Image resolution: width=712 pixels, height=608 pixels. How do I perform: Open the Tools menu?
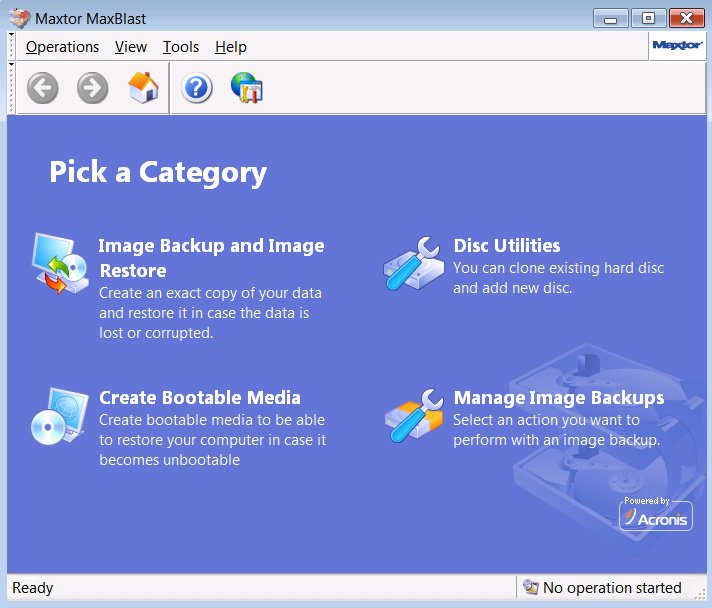181,47
